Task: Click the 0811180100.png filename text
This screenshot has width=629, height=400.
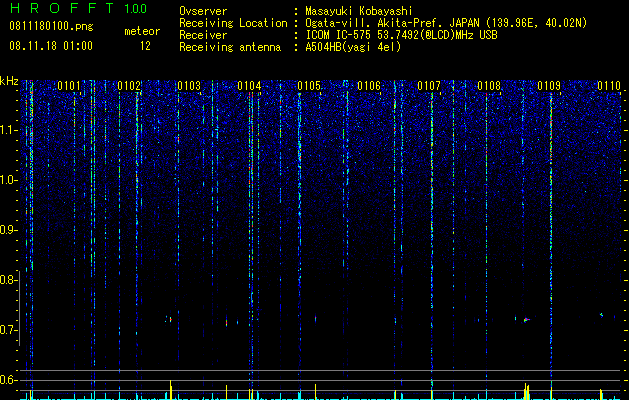Action: coord(51,26)
